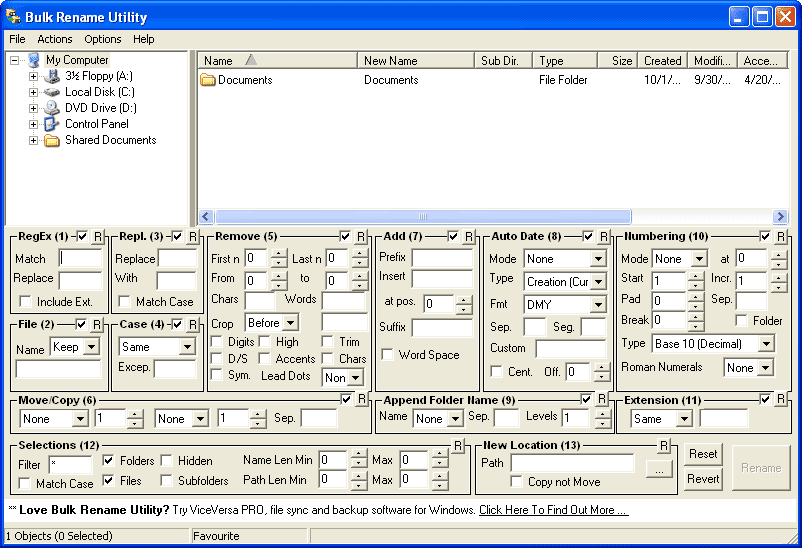Click the Selections Filter input field
Image resolution: width=802 pixels, height=548 pixels.
click(x=71, y=465)
